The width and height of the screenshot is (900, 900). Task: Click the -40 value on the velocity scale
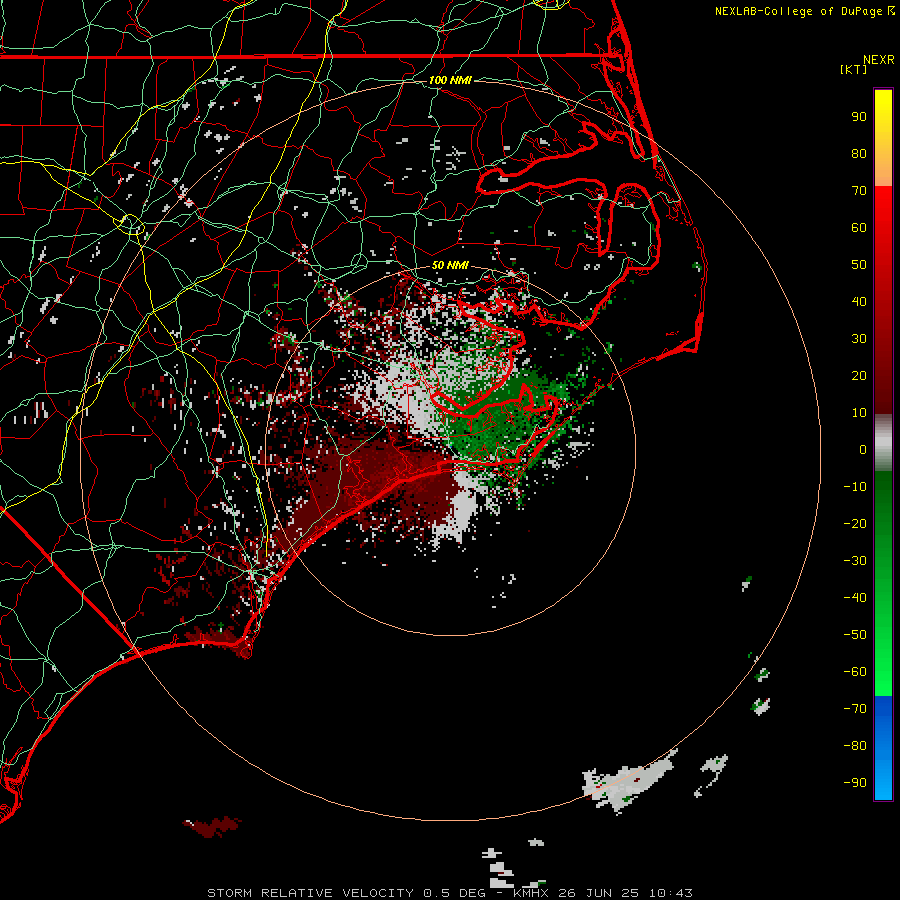point(855,598)
